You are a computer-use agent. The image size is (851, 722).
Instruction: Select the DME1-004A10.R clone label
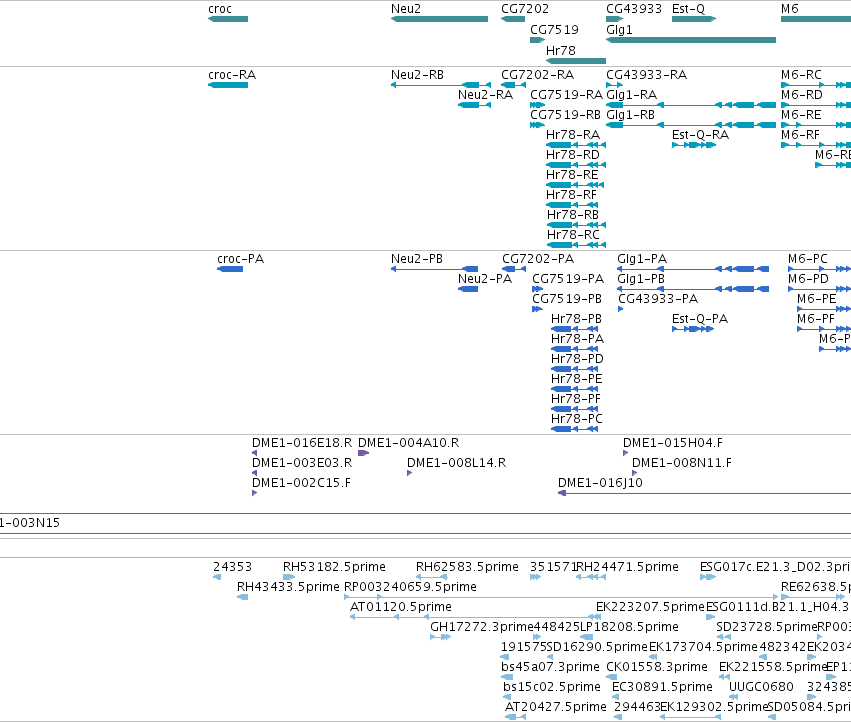tap(408, 442)
